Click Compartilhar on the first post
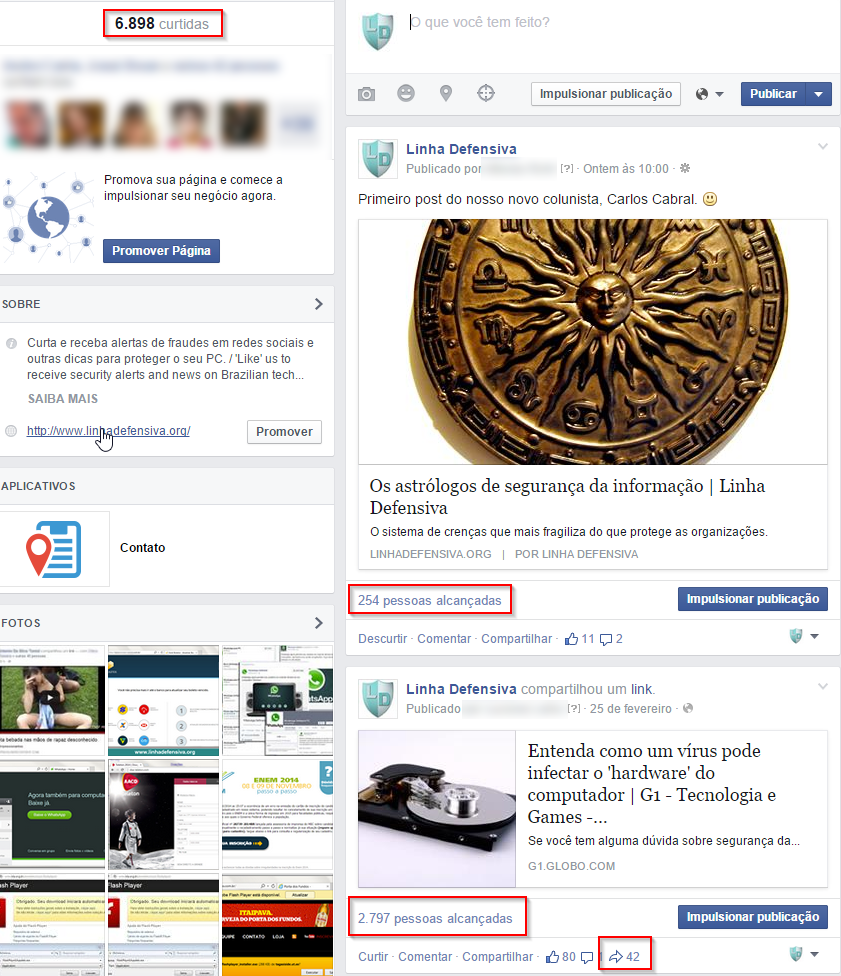The image size is (841, 976). (x=516, y=638)
